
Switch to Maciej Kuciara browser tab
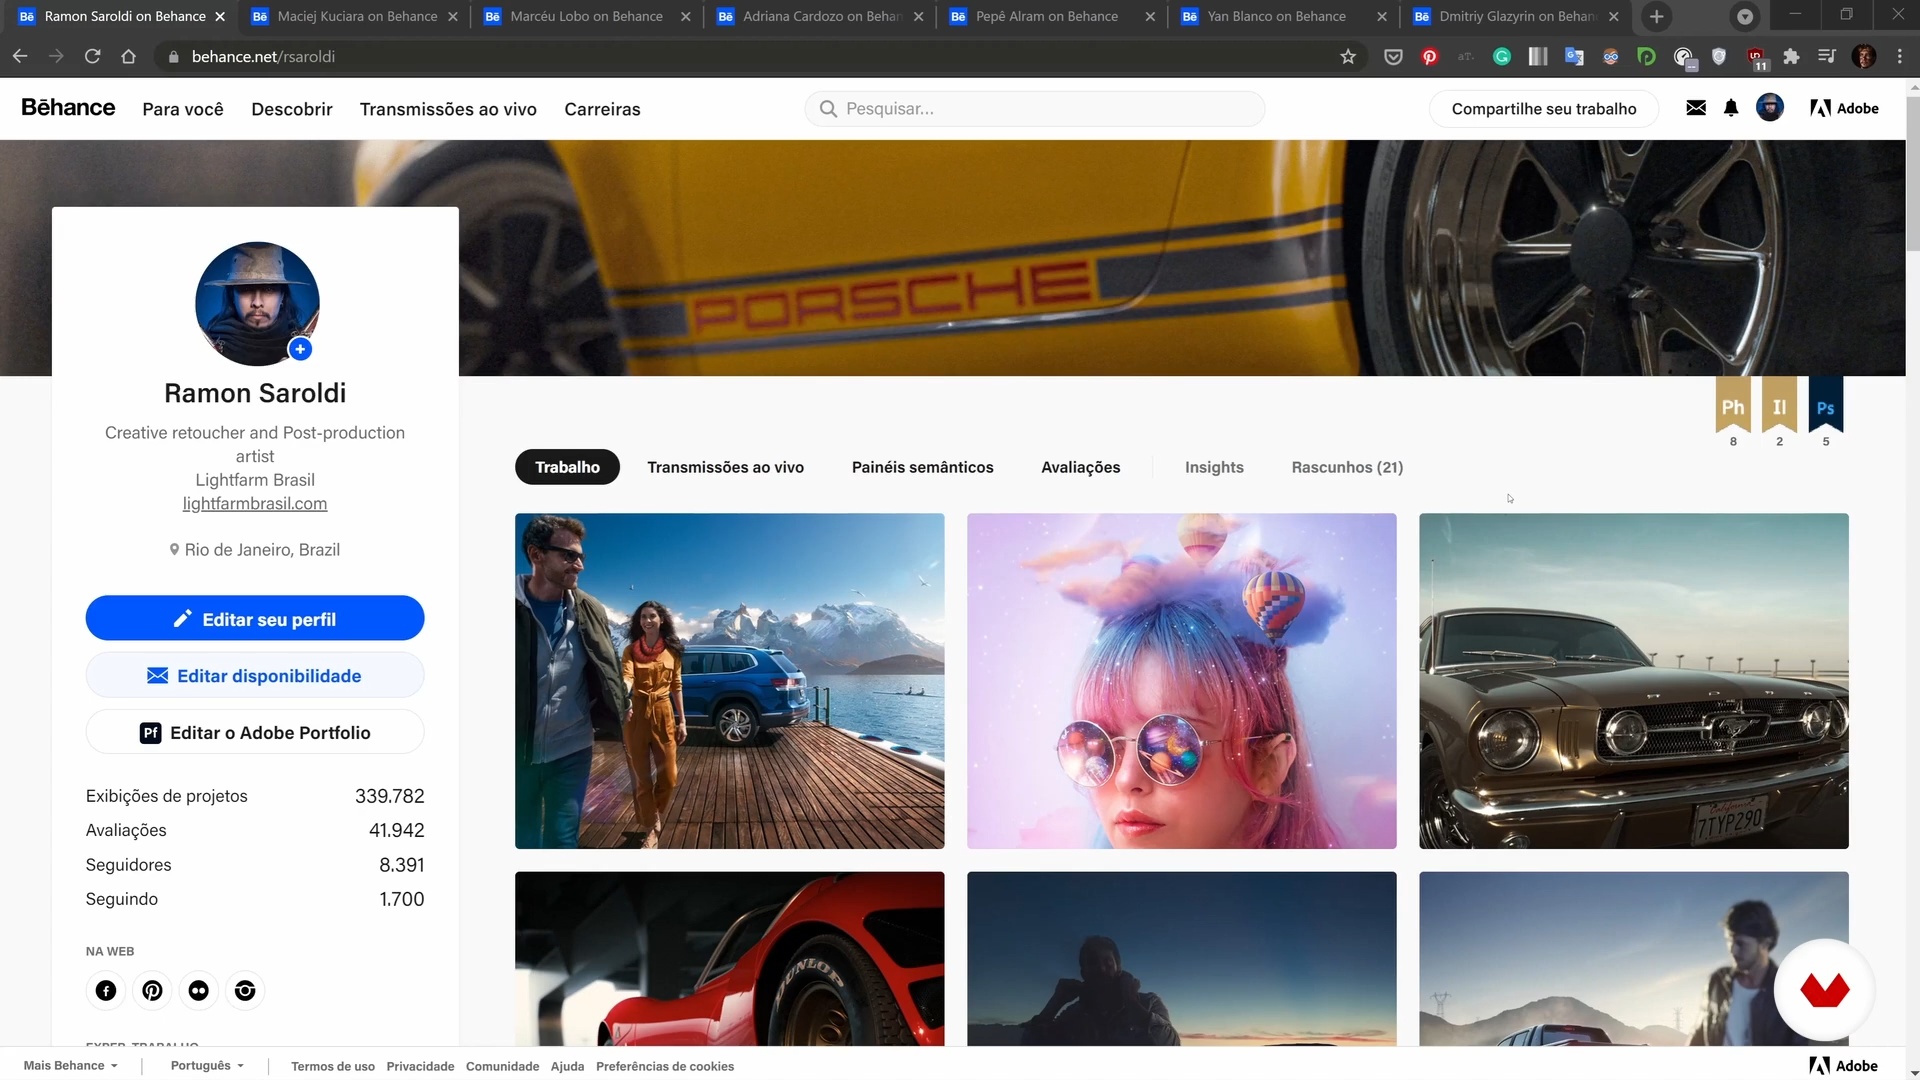coord(355,17)
